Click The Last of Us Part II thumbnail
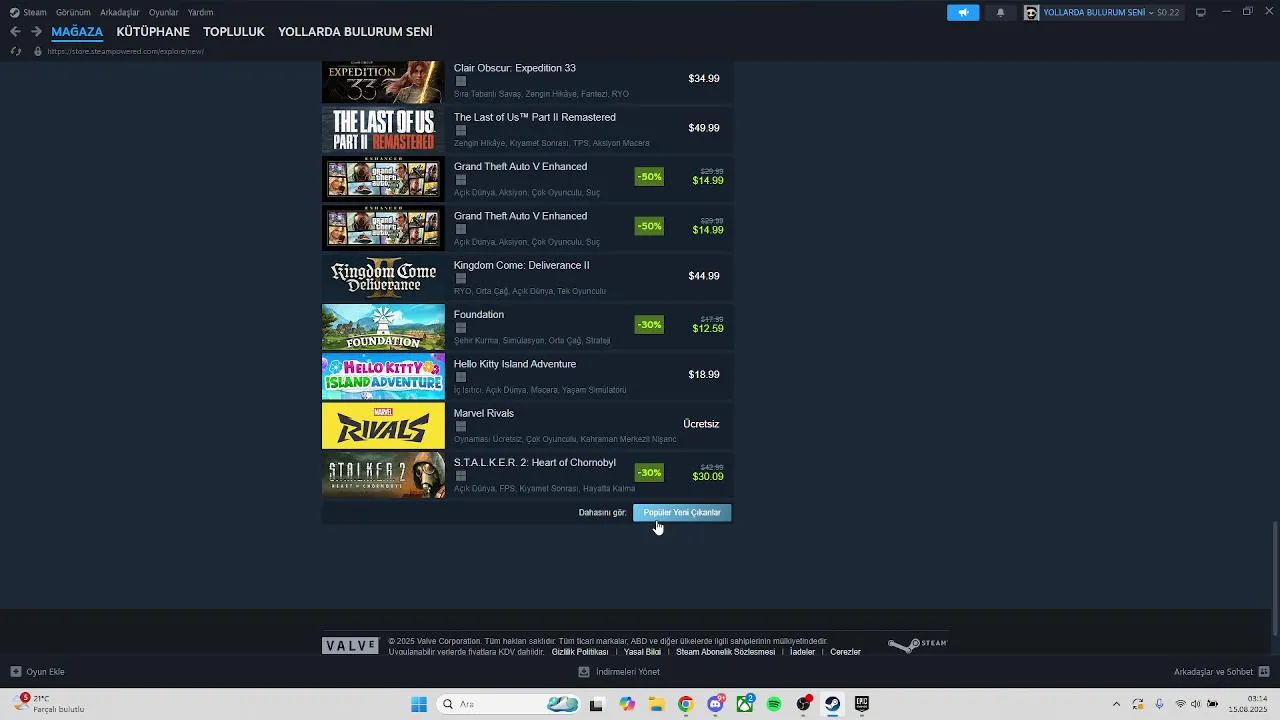 tap(383, 129)
